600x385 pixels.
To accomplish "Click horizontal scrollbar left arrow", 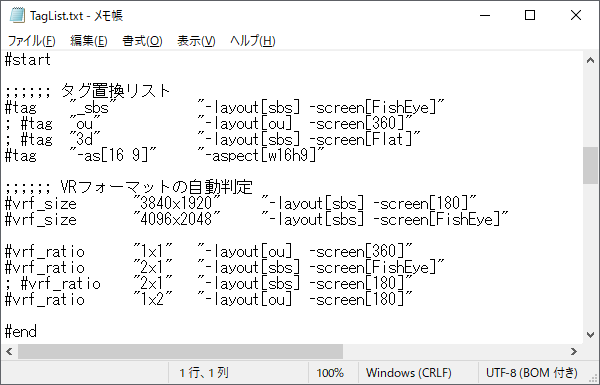I will click(x=9, y=351).
